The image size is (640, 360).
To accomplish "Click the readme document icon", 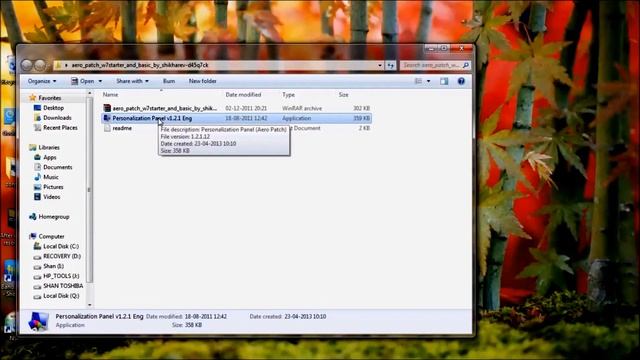I will click(107, 128).
